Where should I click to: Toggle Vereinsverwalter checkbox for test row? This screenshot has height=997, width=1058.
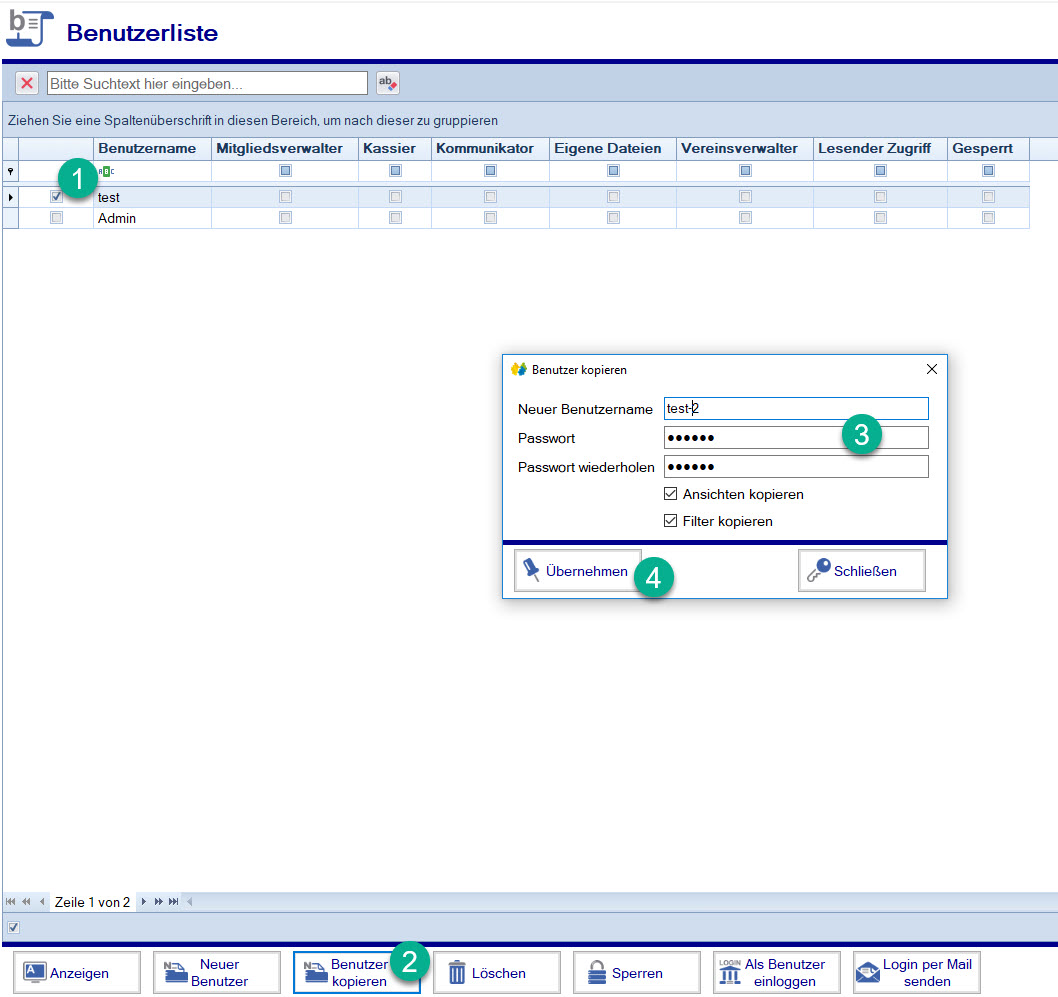[745, 197]
